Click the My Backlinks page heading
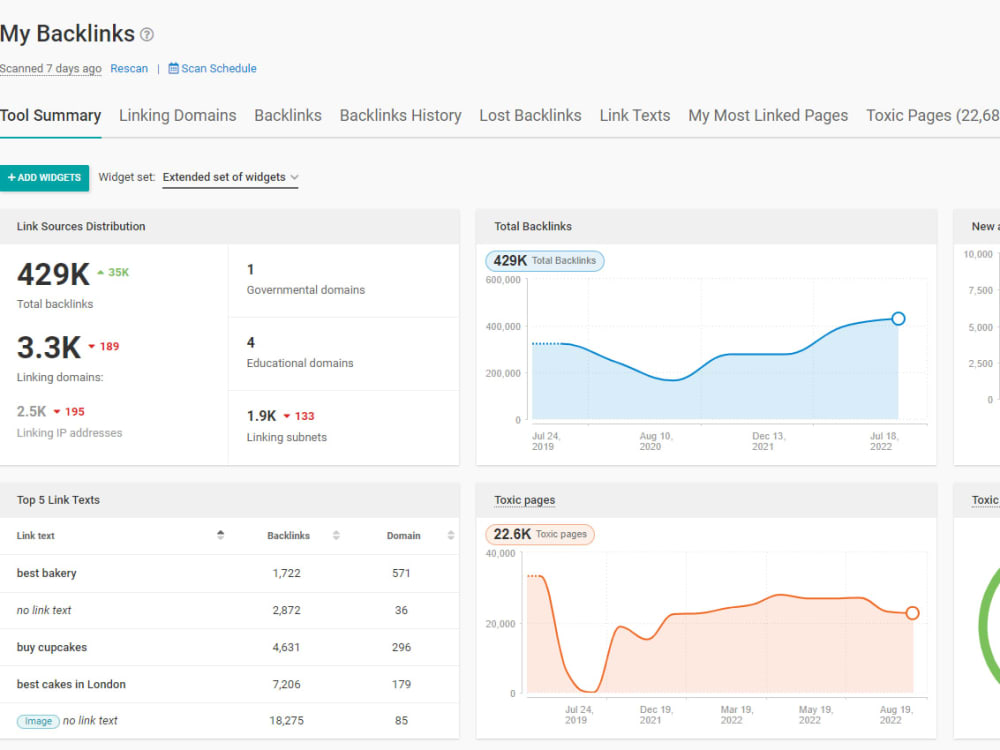The image size is (1000, 750). click(x=67, y=34)
